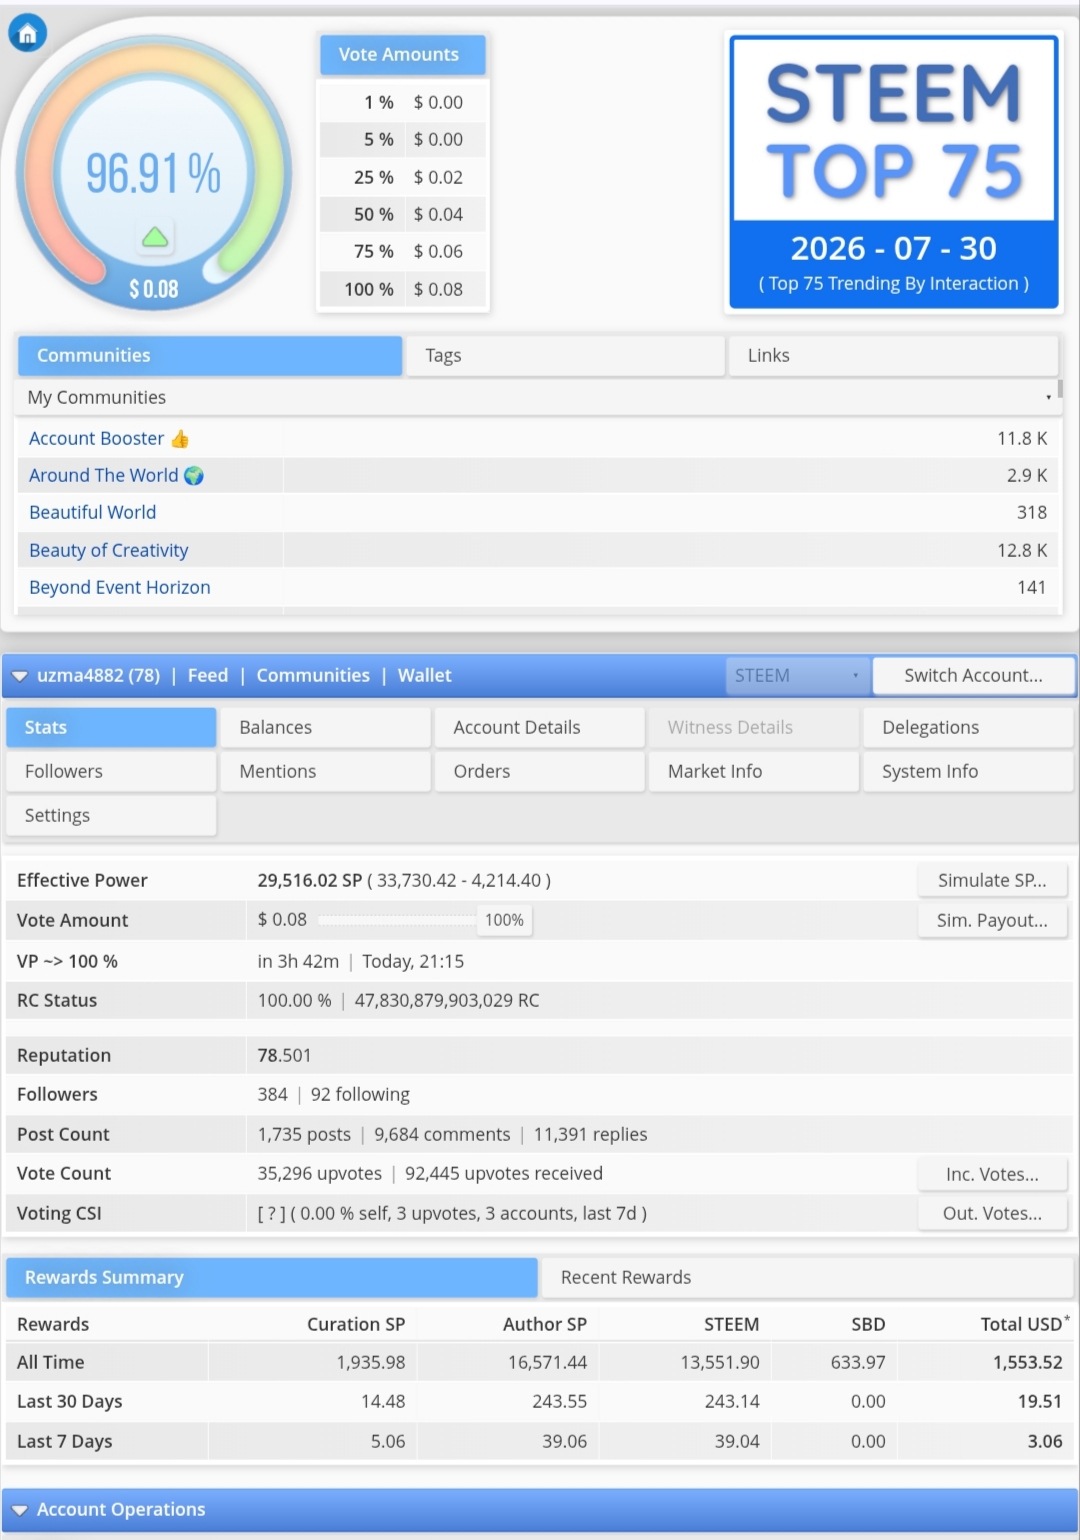Image resolution: width=1080 pixels, height=1540 pixels.
Task: Click the blue home icon
Action: point(27,34)
